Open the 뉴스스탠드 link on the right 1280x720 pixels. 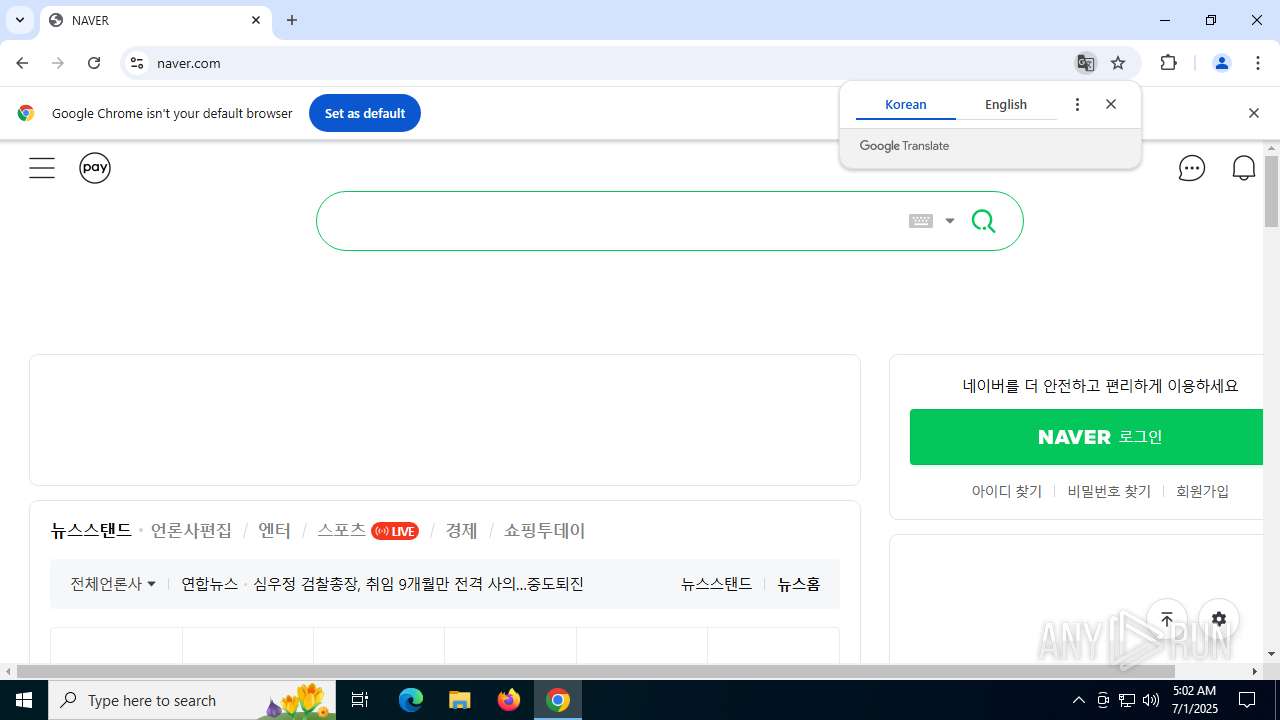(x=716, y=584)
